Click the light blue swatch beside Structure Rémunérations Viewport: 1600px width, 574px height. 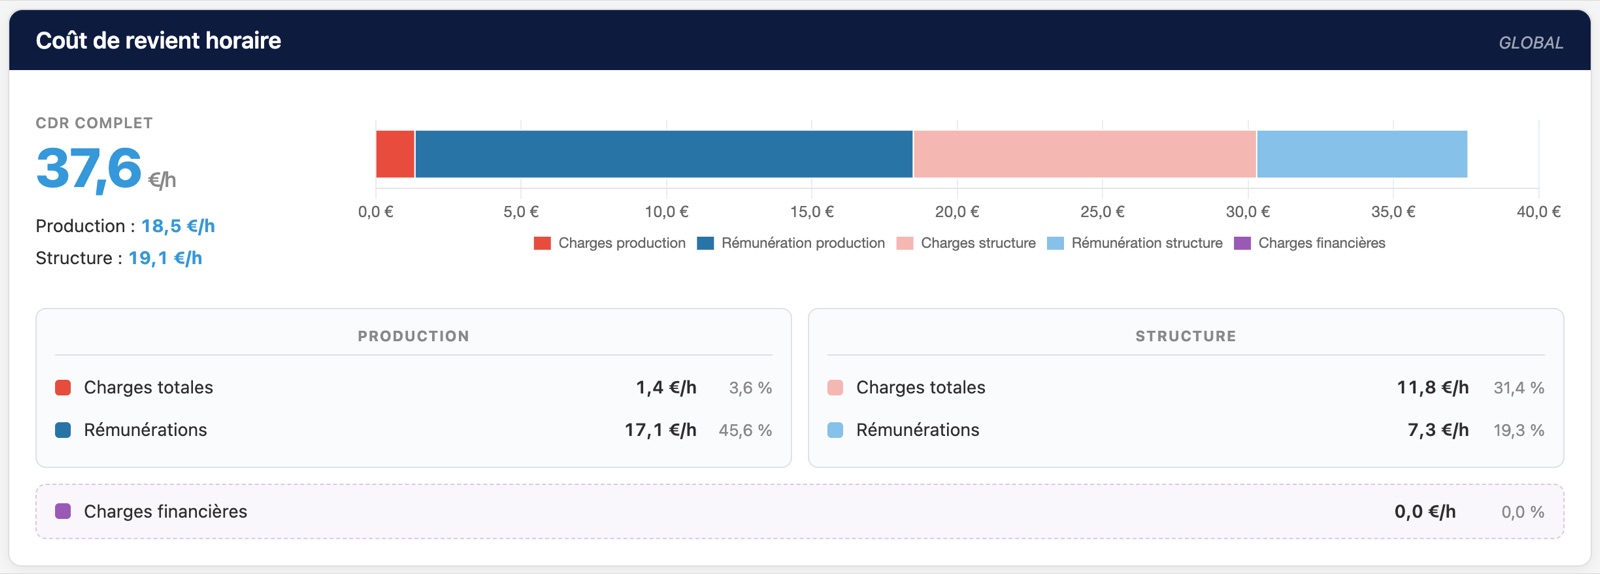point(836,430)
